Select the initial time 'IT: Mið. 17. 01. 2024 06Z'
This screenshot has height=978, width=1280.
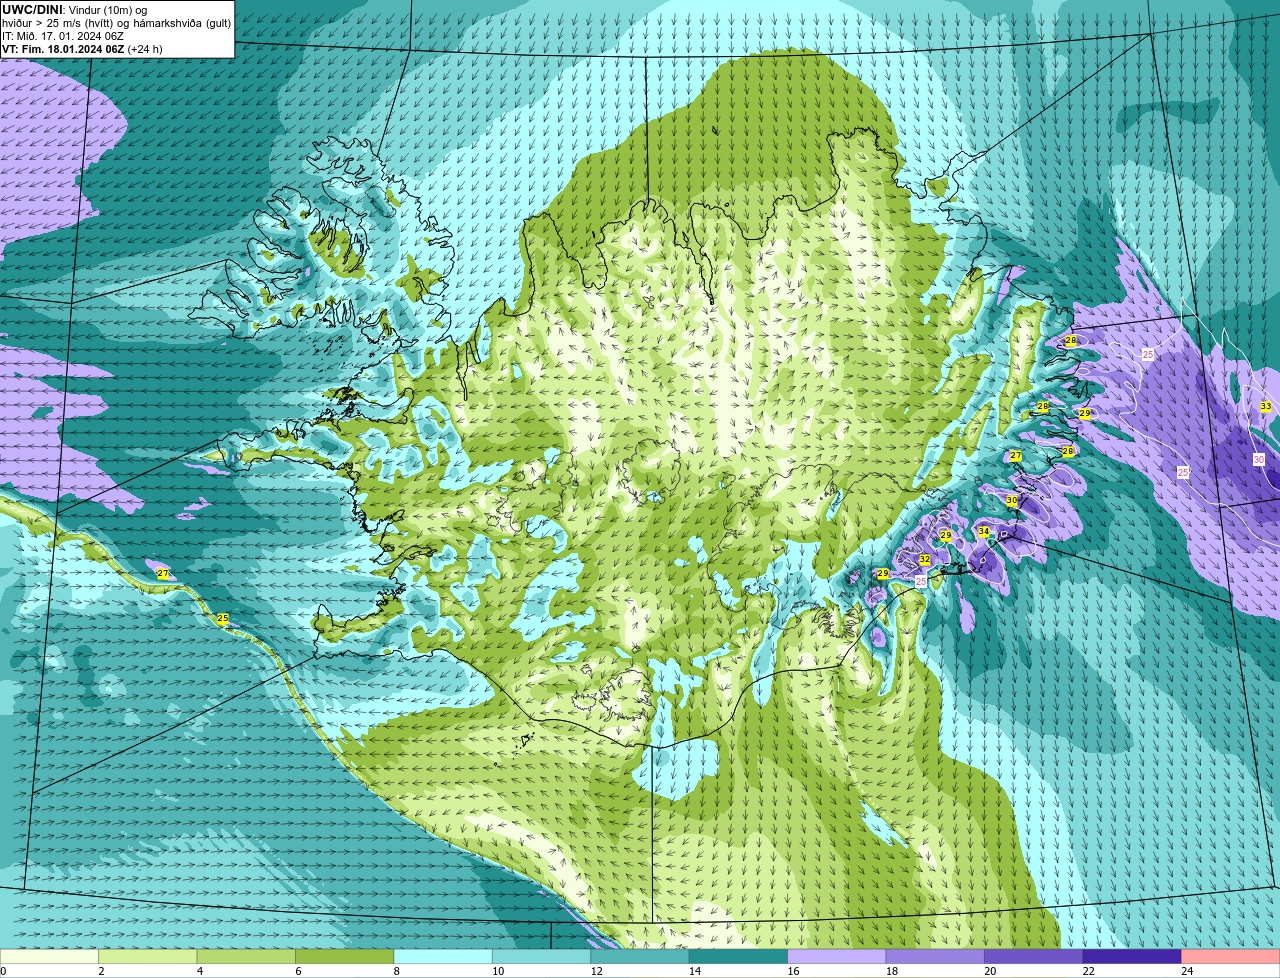click(x=63, y=36)
